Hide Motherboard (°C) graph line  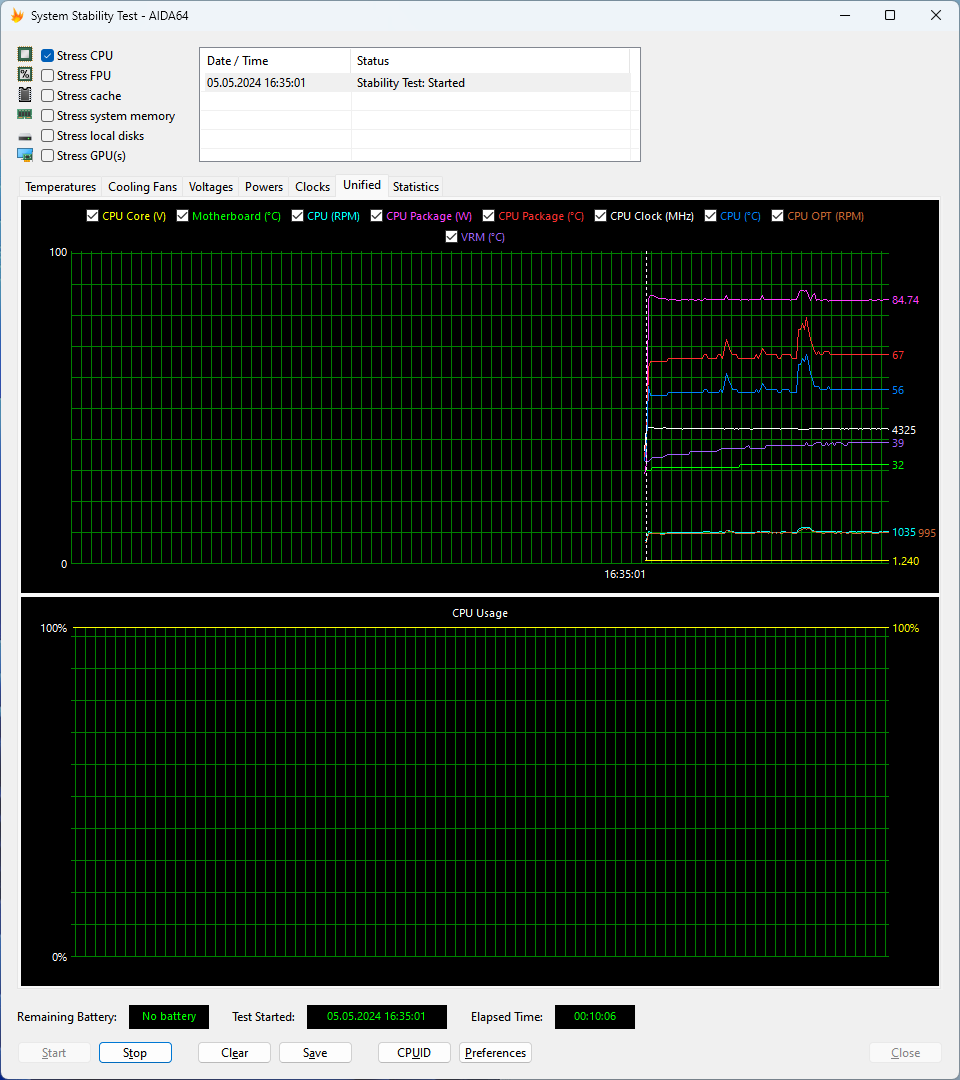point(182,216)
